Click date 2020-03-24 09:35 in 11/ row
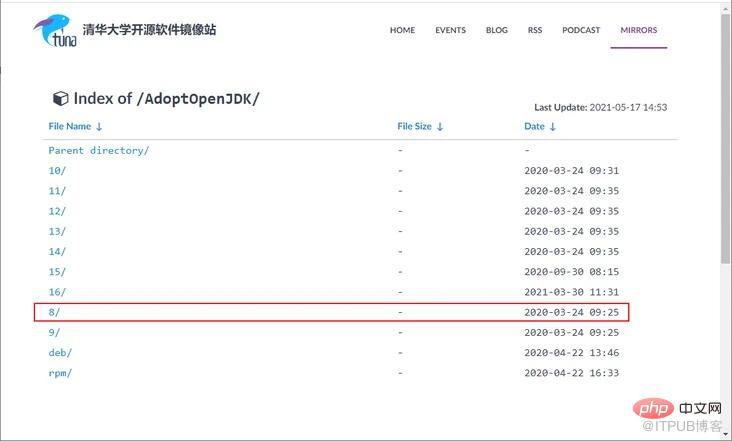 571,191
